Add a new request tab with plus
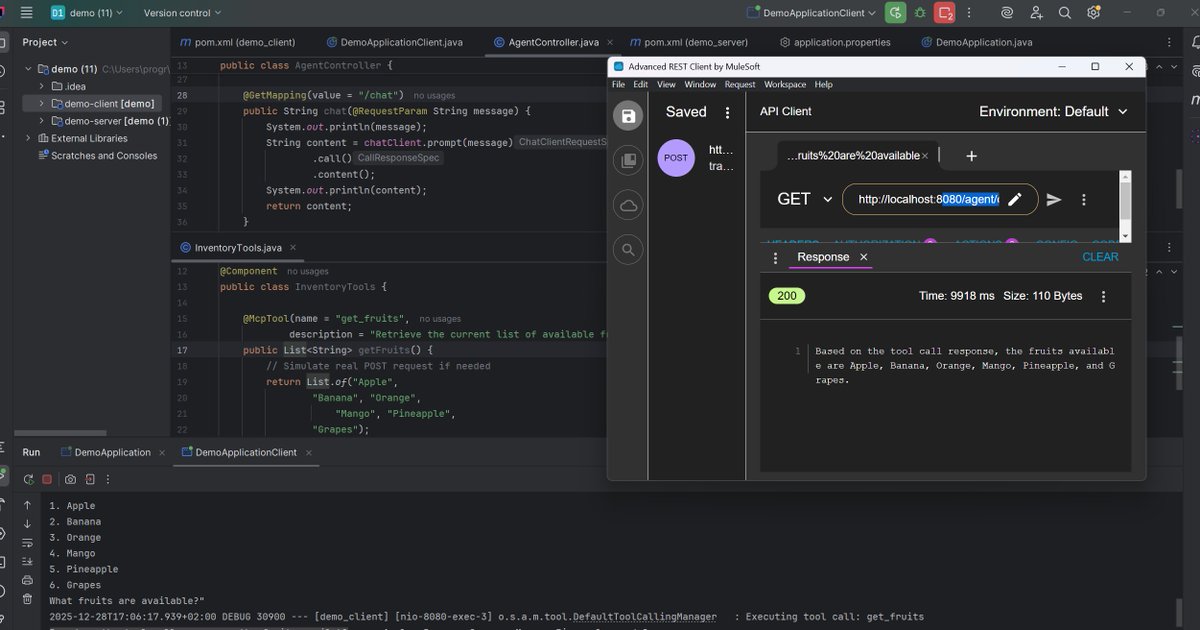This screenshot has width=1200, height=630. pos(971,156)
